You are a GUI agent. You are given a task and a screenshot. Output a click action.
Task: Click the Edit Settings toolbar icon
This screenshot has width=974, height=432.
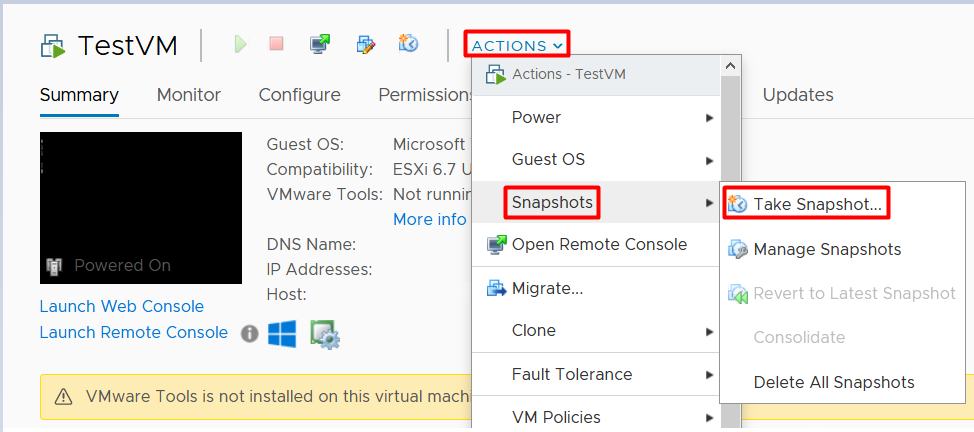point(366,44)
